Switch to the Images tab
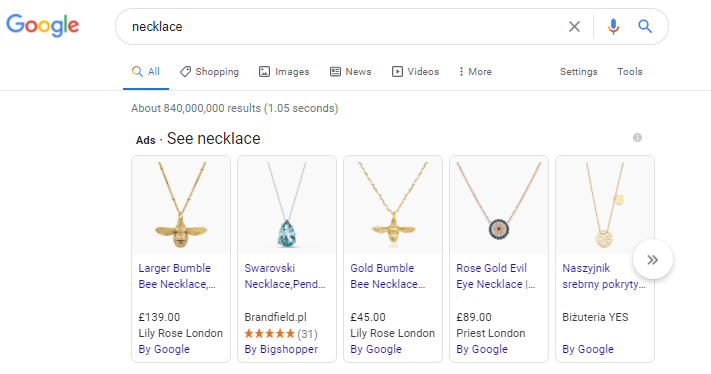The image size is (711, 374). click(x=284, y=72)
